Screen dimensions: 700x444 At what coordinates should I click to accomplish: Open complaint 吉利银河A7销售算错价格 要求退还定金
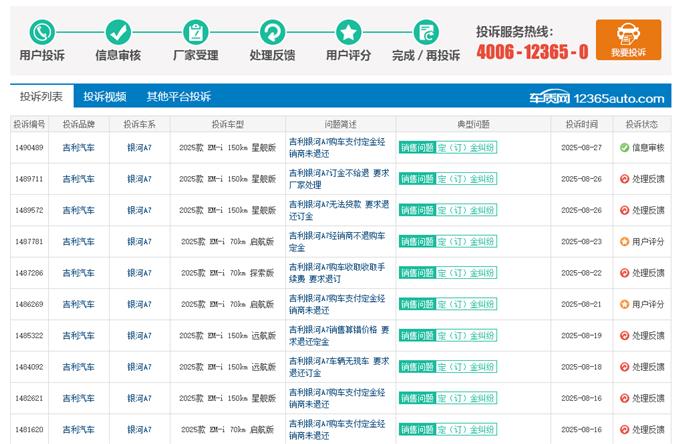[x=336, y=335]
